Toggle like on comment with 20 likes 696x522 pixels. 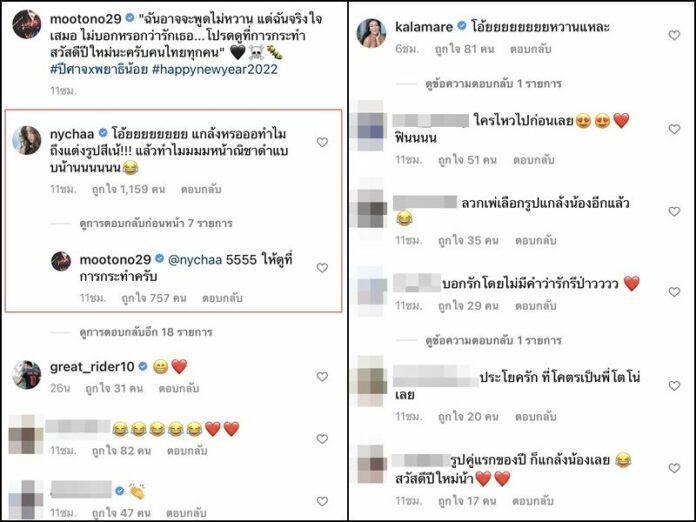pyautogui.click(x=674, y=386)
